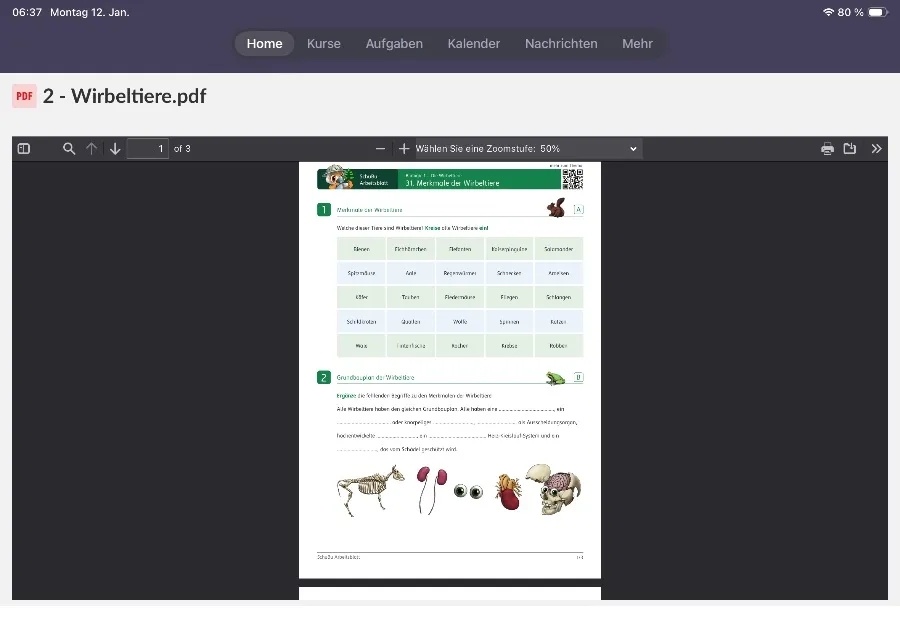The width and height of the screenshot is (900, 625).
Task: Expand the secondary toolbar with double chevron
Action: pos(877,148)
